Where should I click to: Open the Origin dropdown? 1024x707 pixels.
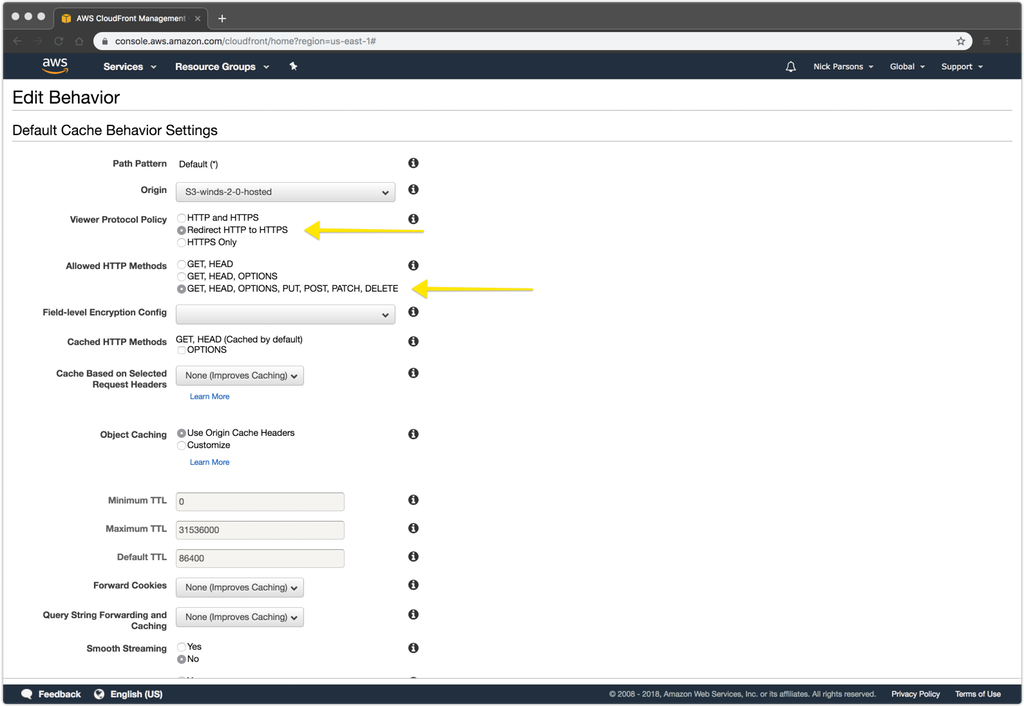[x=285, y=192]
